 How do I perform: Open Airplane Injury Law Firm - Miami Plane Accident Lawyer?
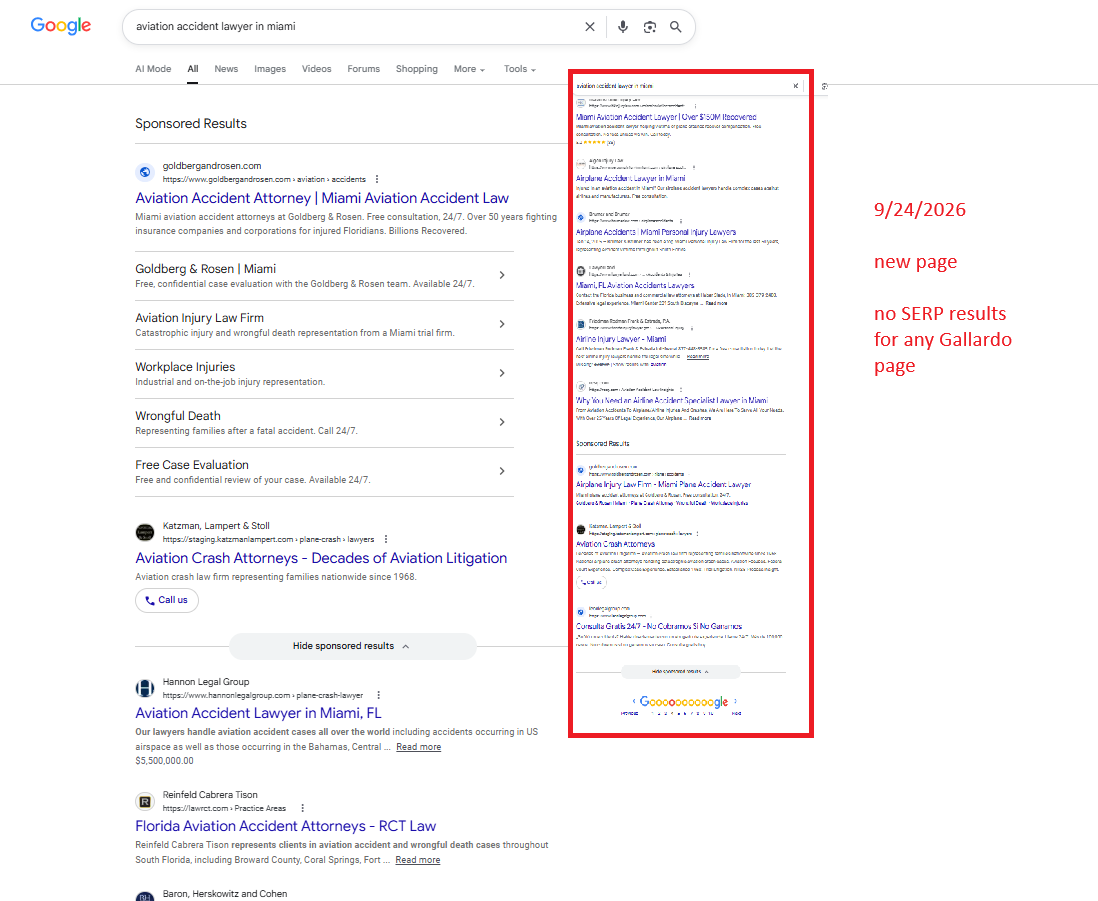(663, 484)
